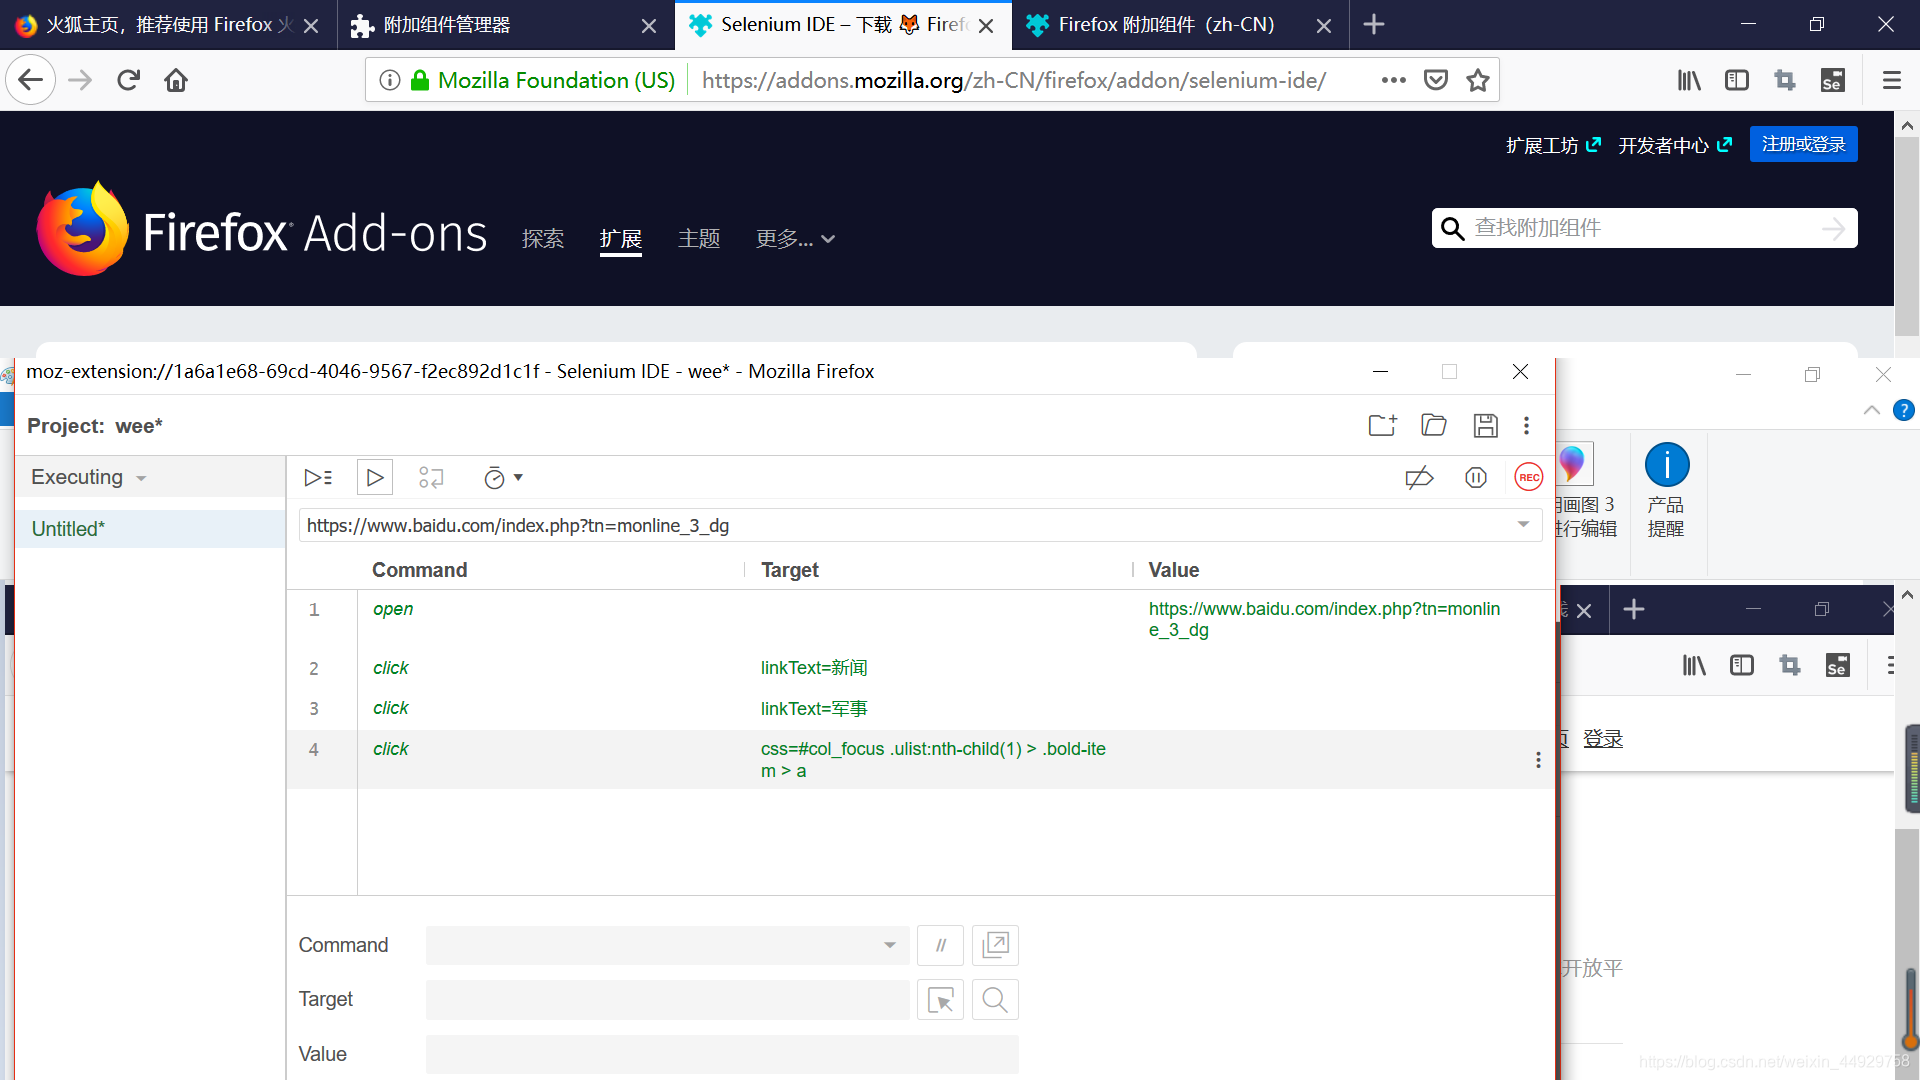1920x1080 pixels.
Task: Open the base URL dropdown arrow
Action: pos(1523,525)
